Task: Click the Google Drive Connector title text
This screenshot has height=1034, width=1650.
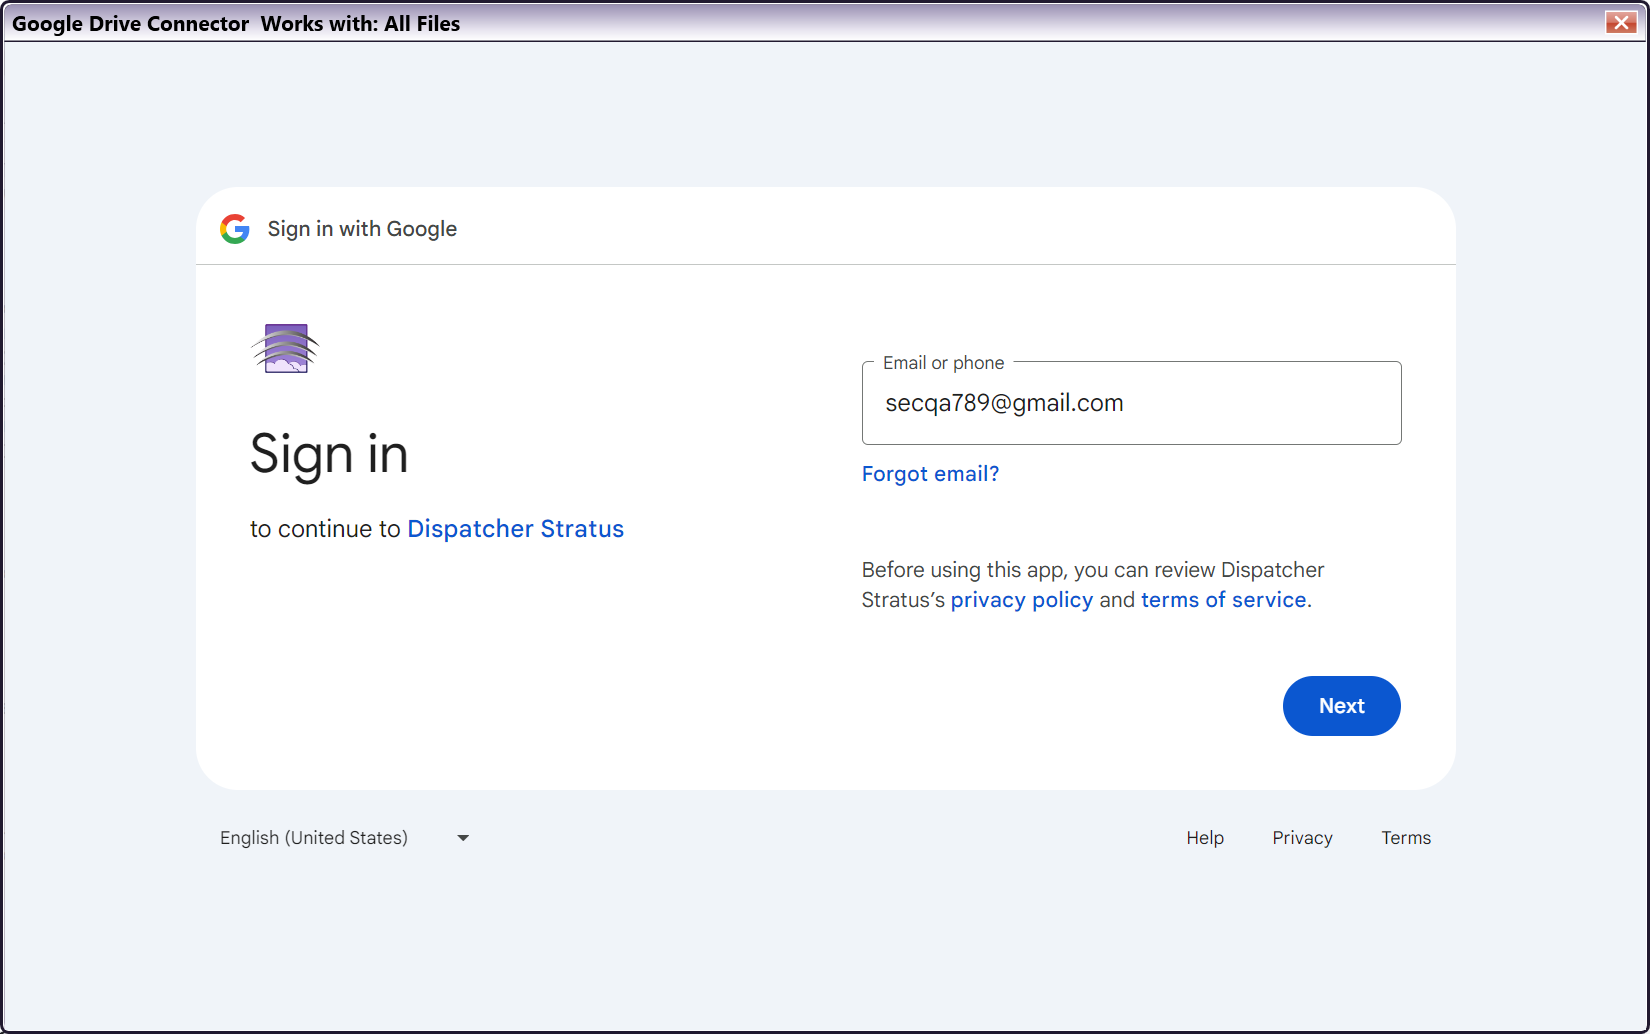Action: 130,24
